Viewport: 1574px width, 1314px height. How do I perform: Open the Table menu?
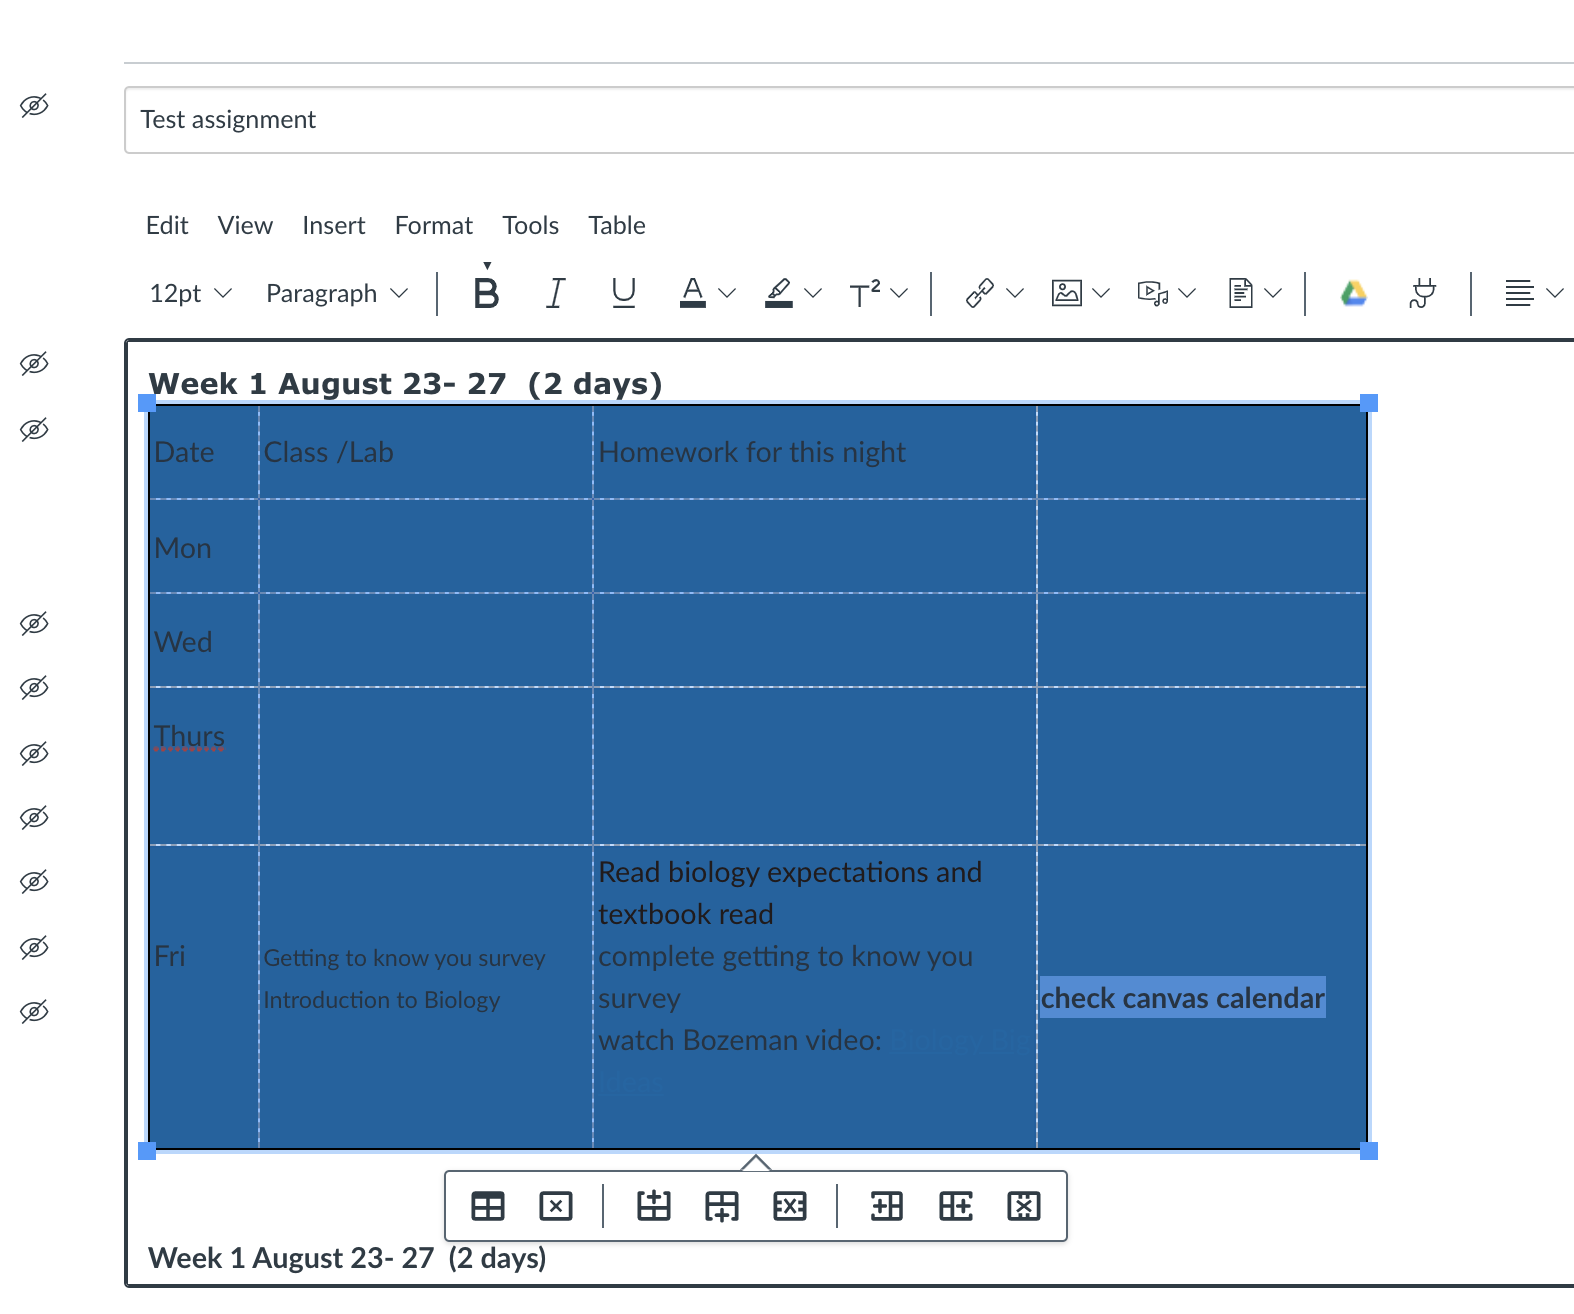617,225
